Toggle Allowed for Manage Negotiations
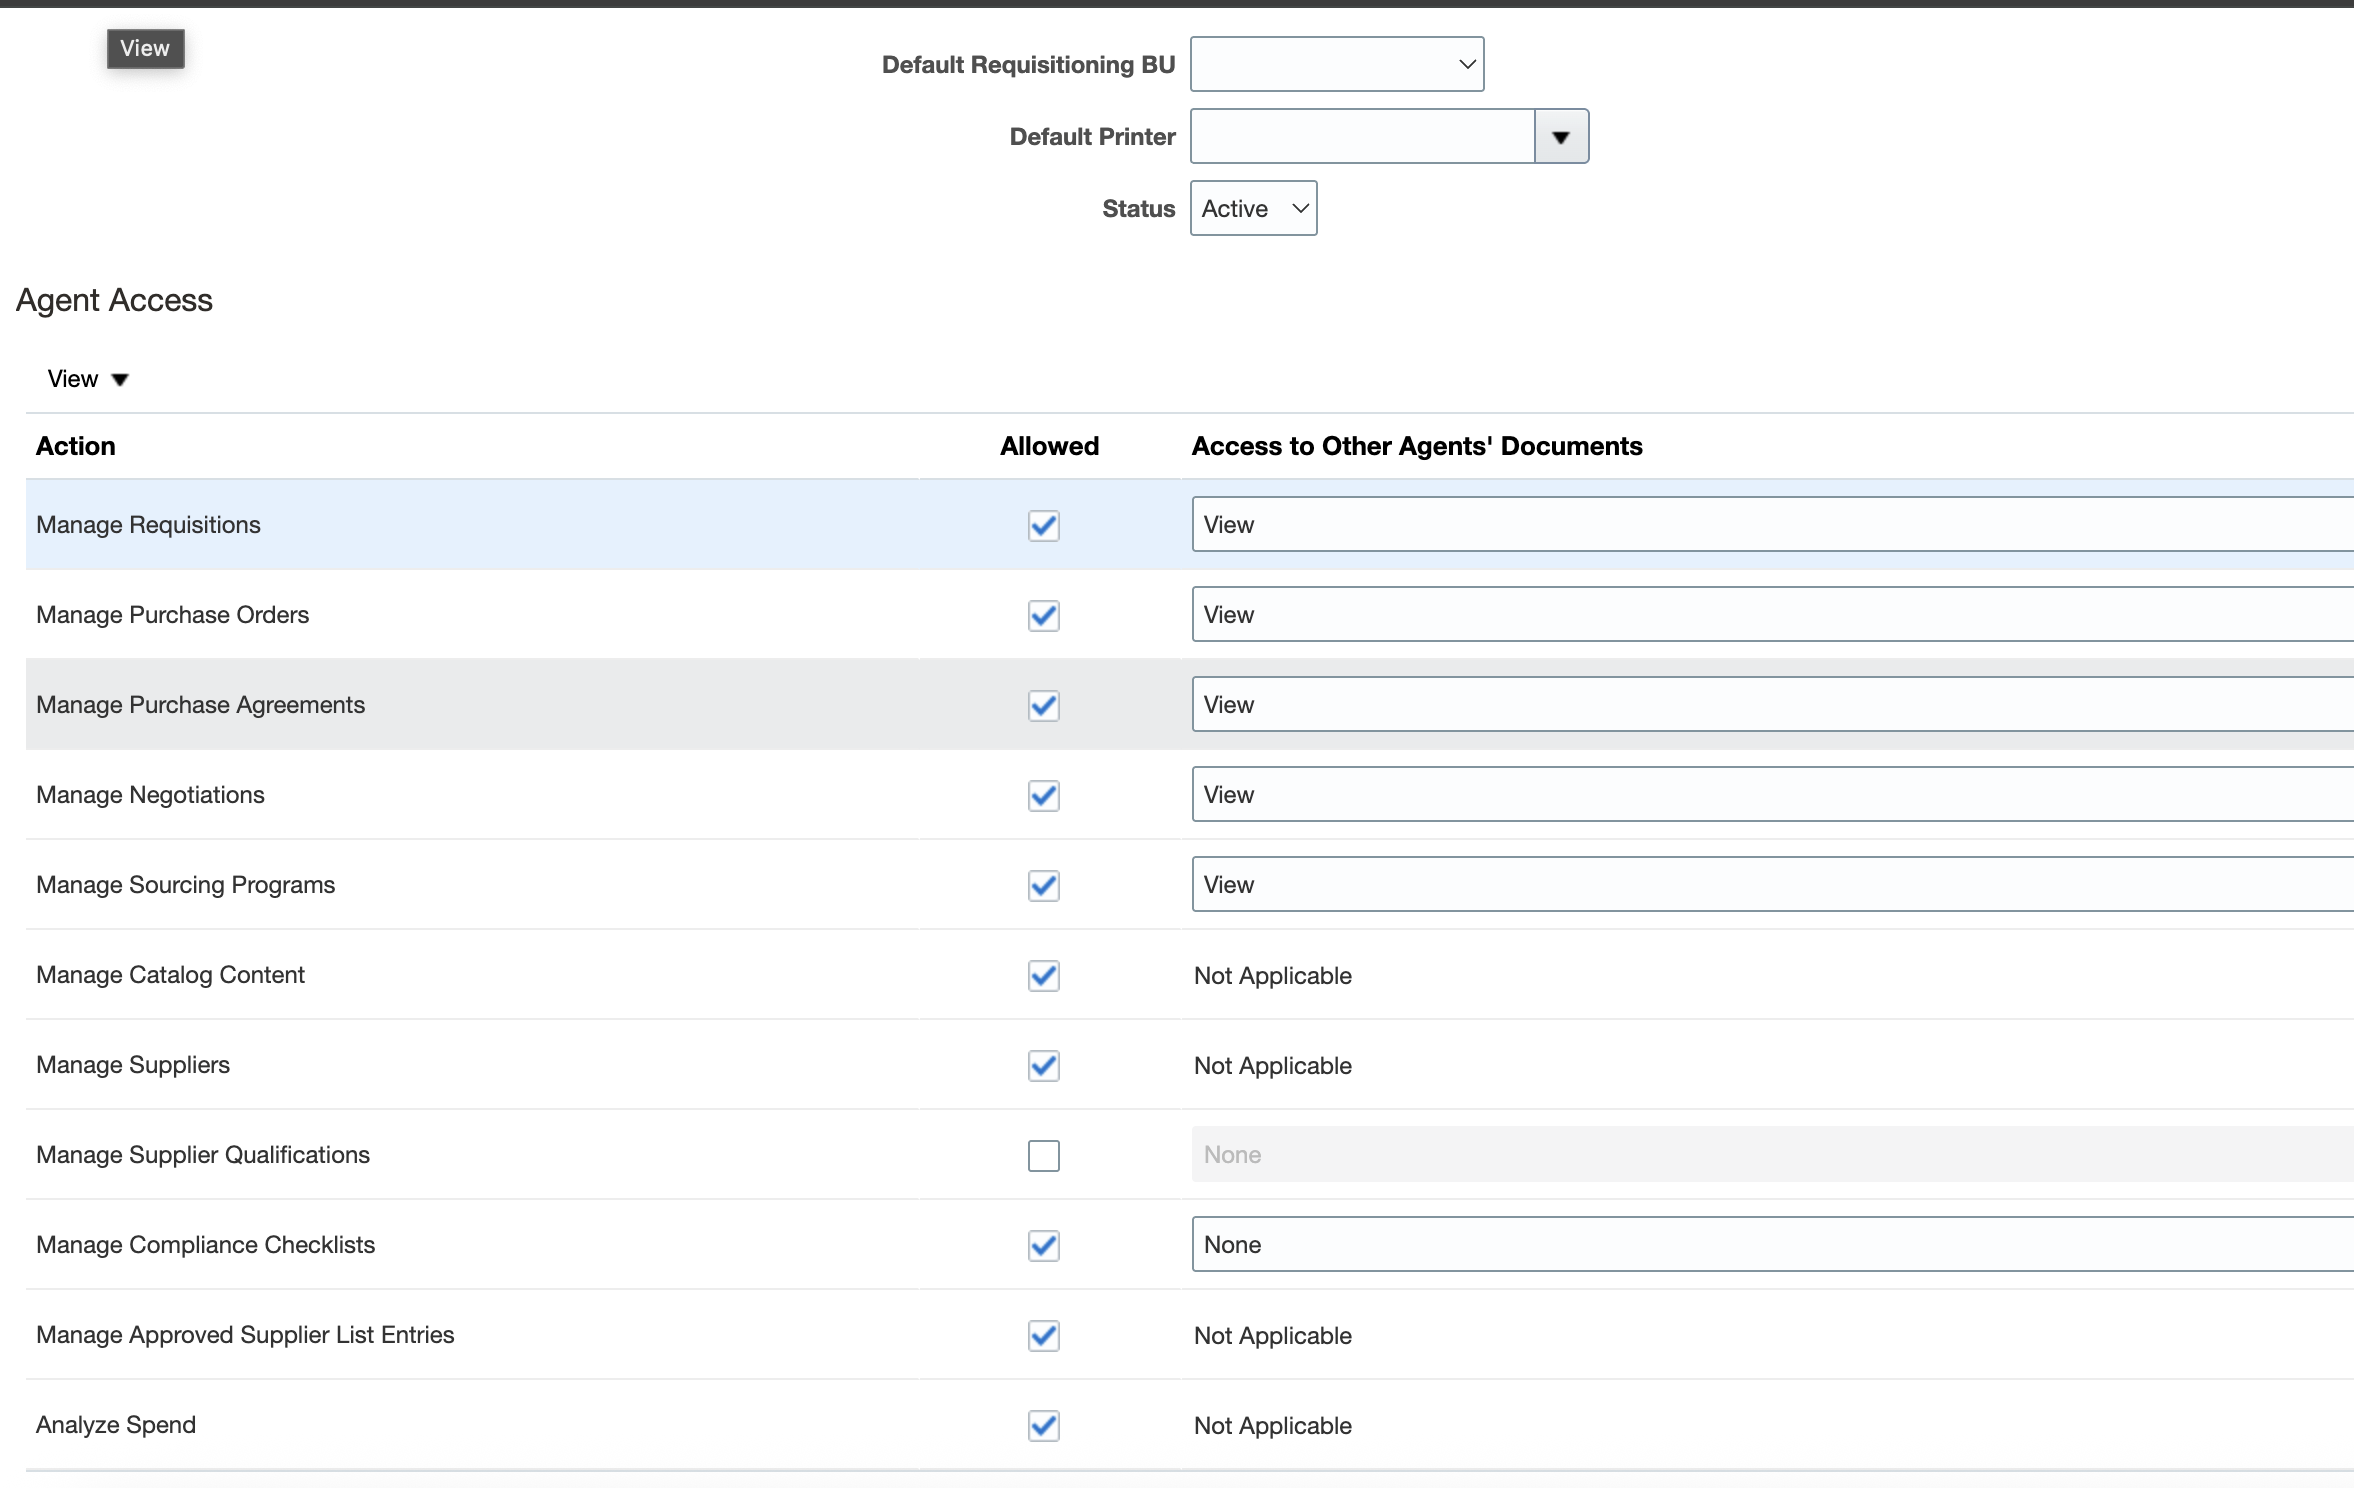2354x1488 pixels. [x=1043, y=795]
